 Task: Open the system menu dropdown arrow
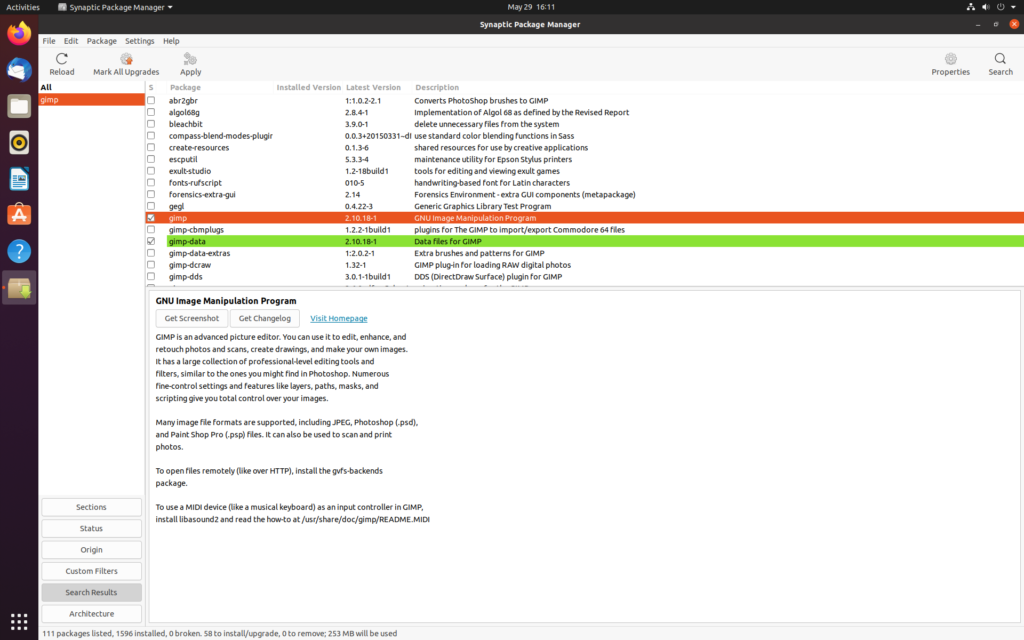click(1014, 7)
